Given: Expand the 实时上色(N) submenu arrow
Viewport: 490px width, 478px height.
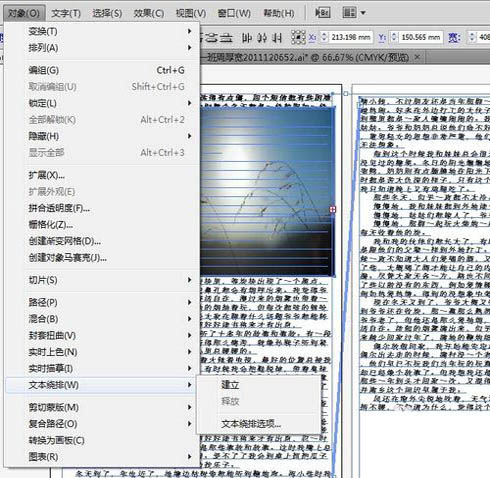Looking at the screenshot, I should [x=189, y=352].
